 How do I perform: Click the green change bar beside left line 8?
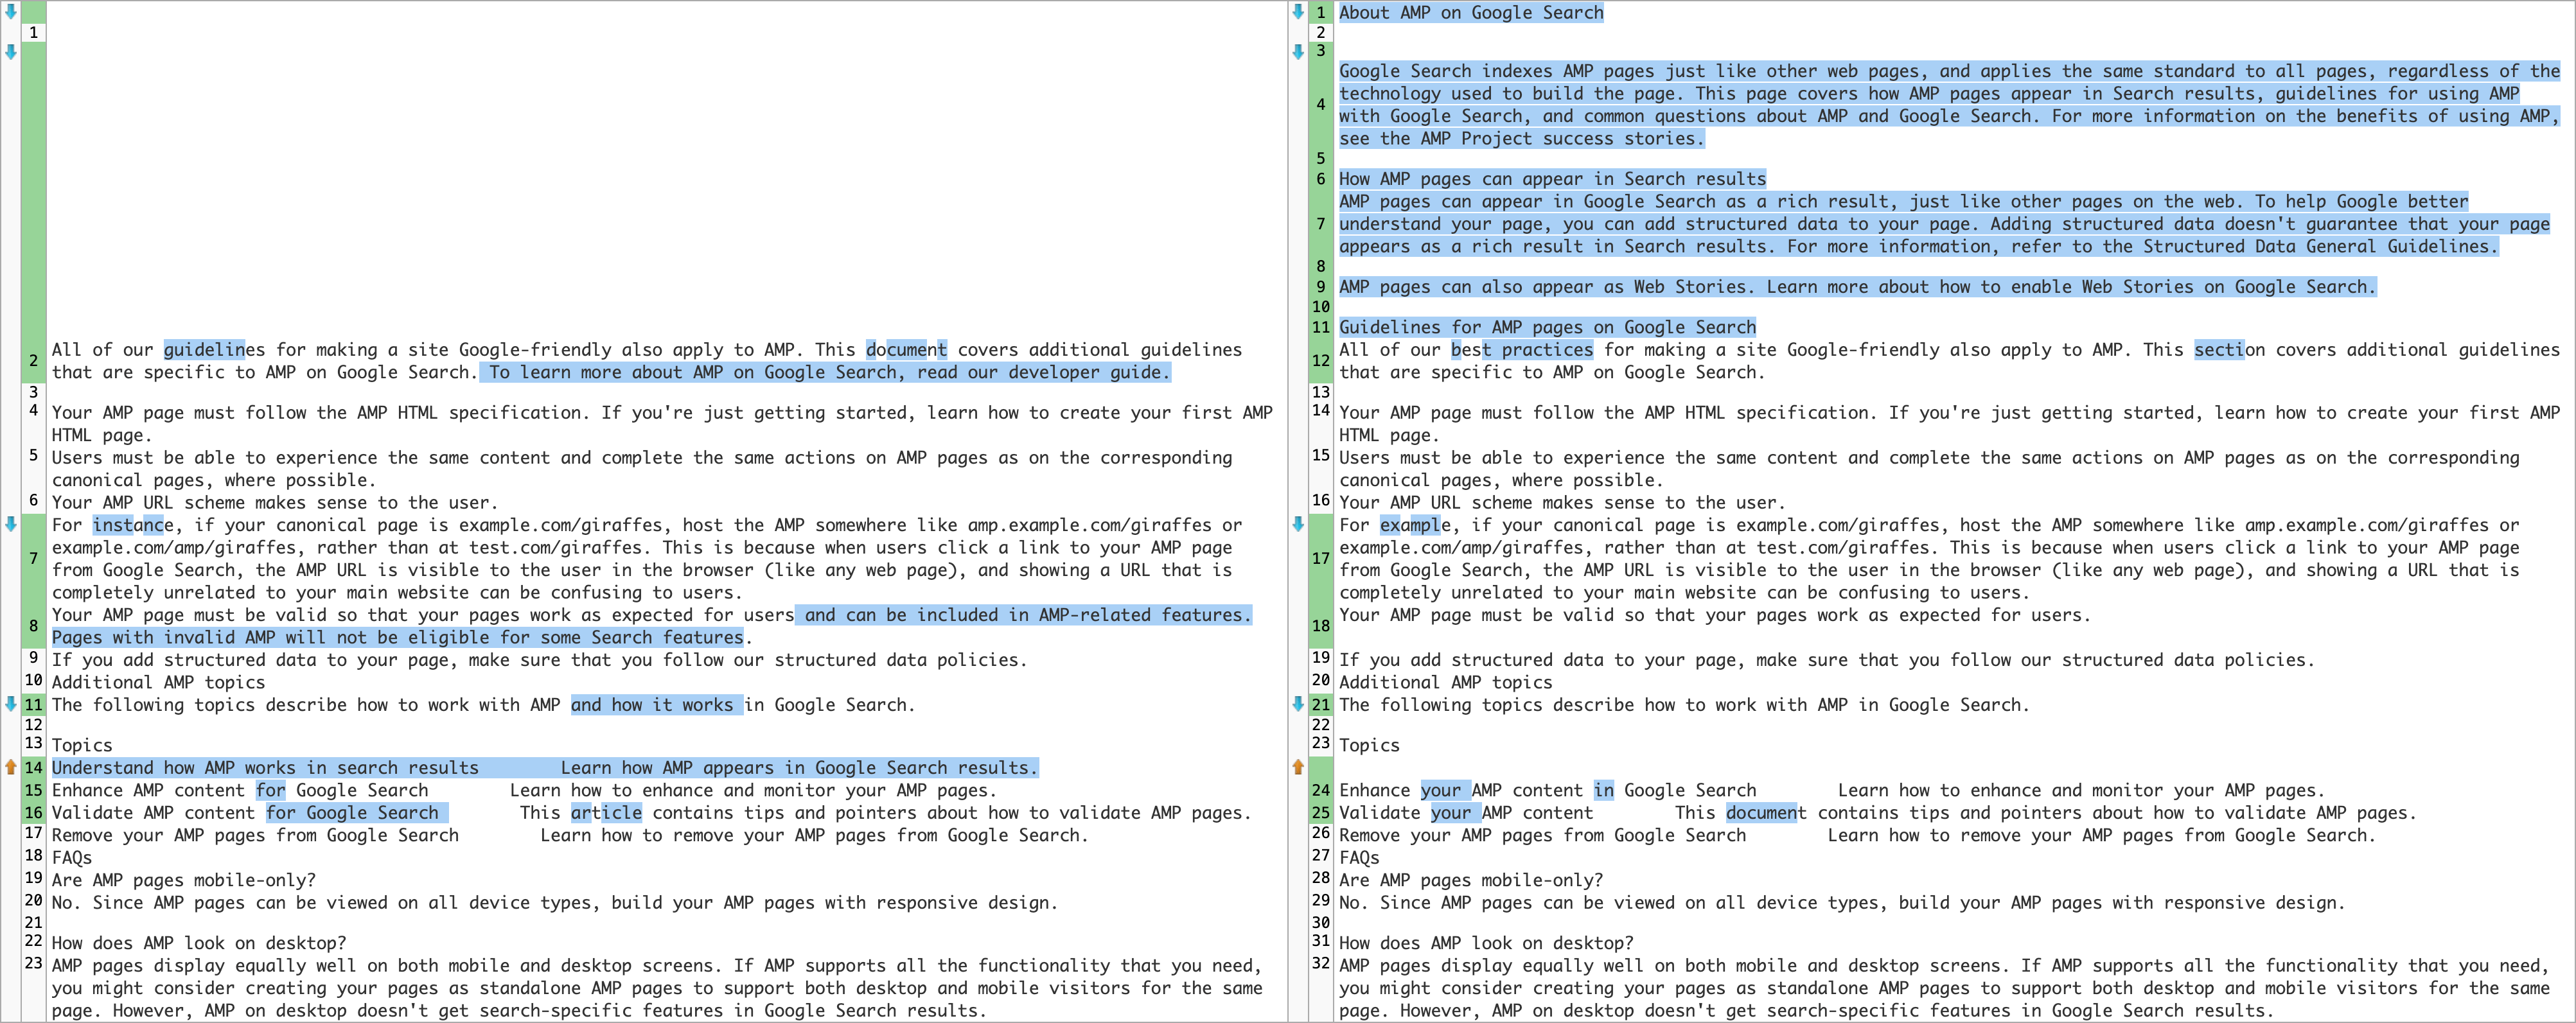pos(33,626)
